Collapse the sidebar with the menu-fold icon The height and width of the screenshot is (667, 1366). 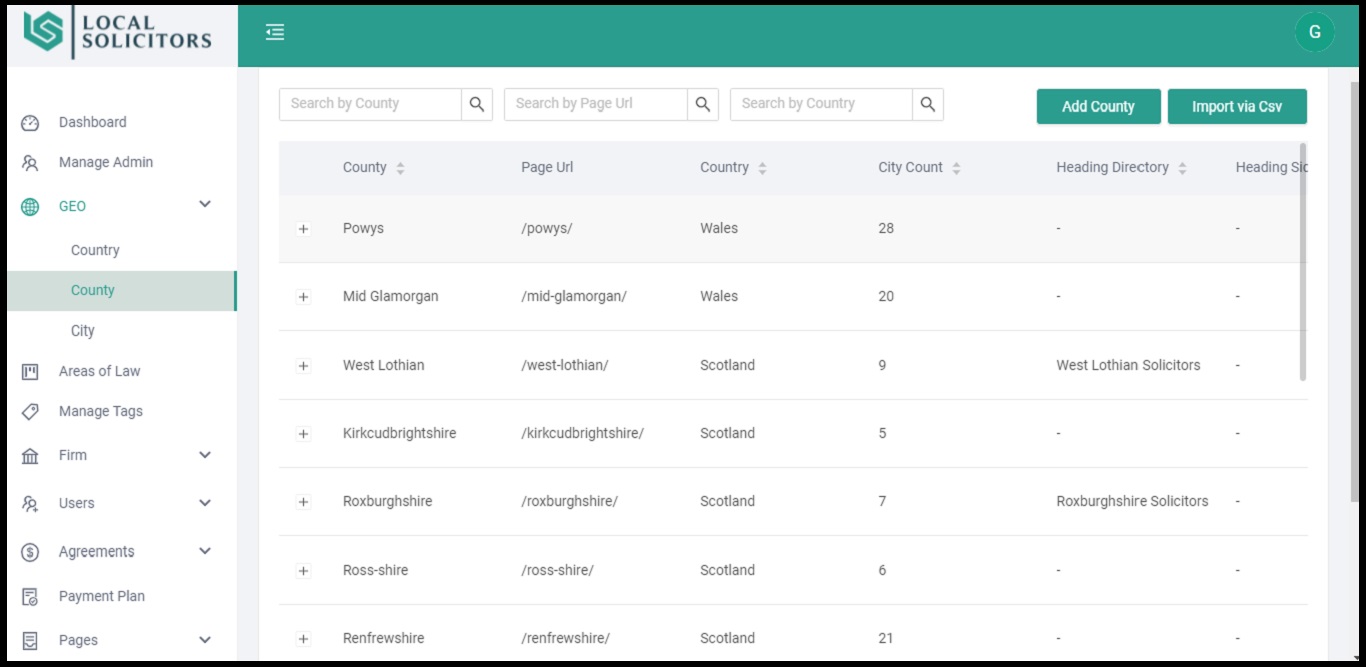point(275,32)
